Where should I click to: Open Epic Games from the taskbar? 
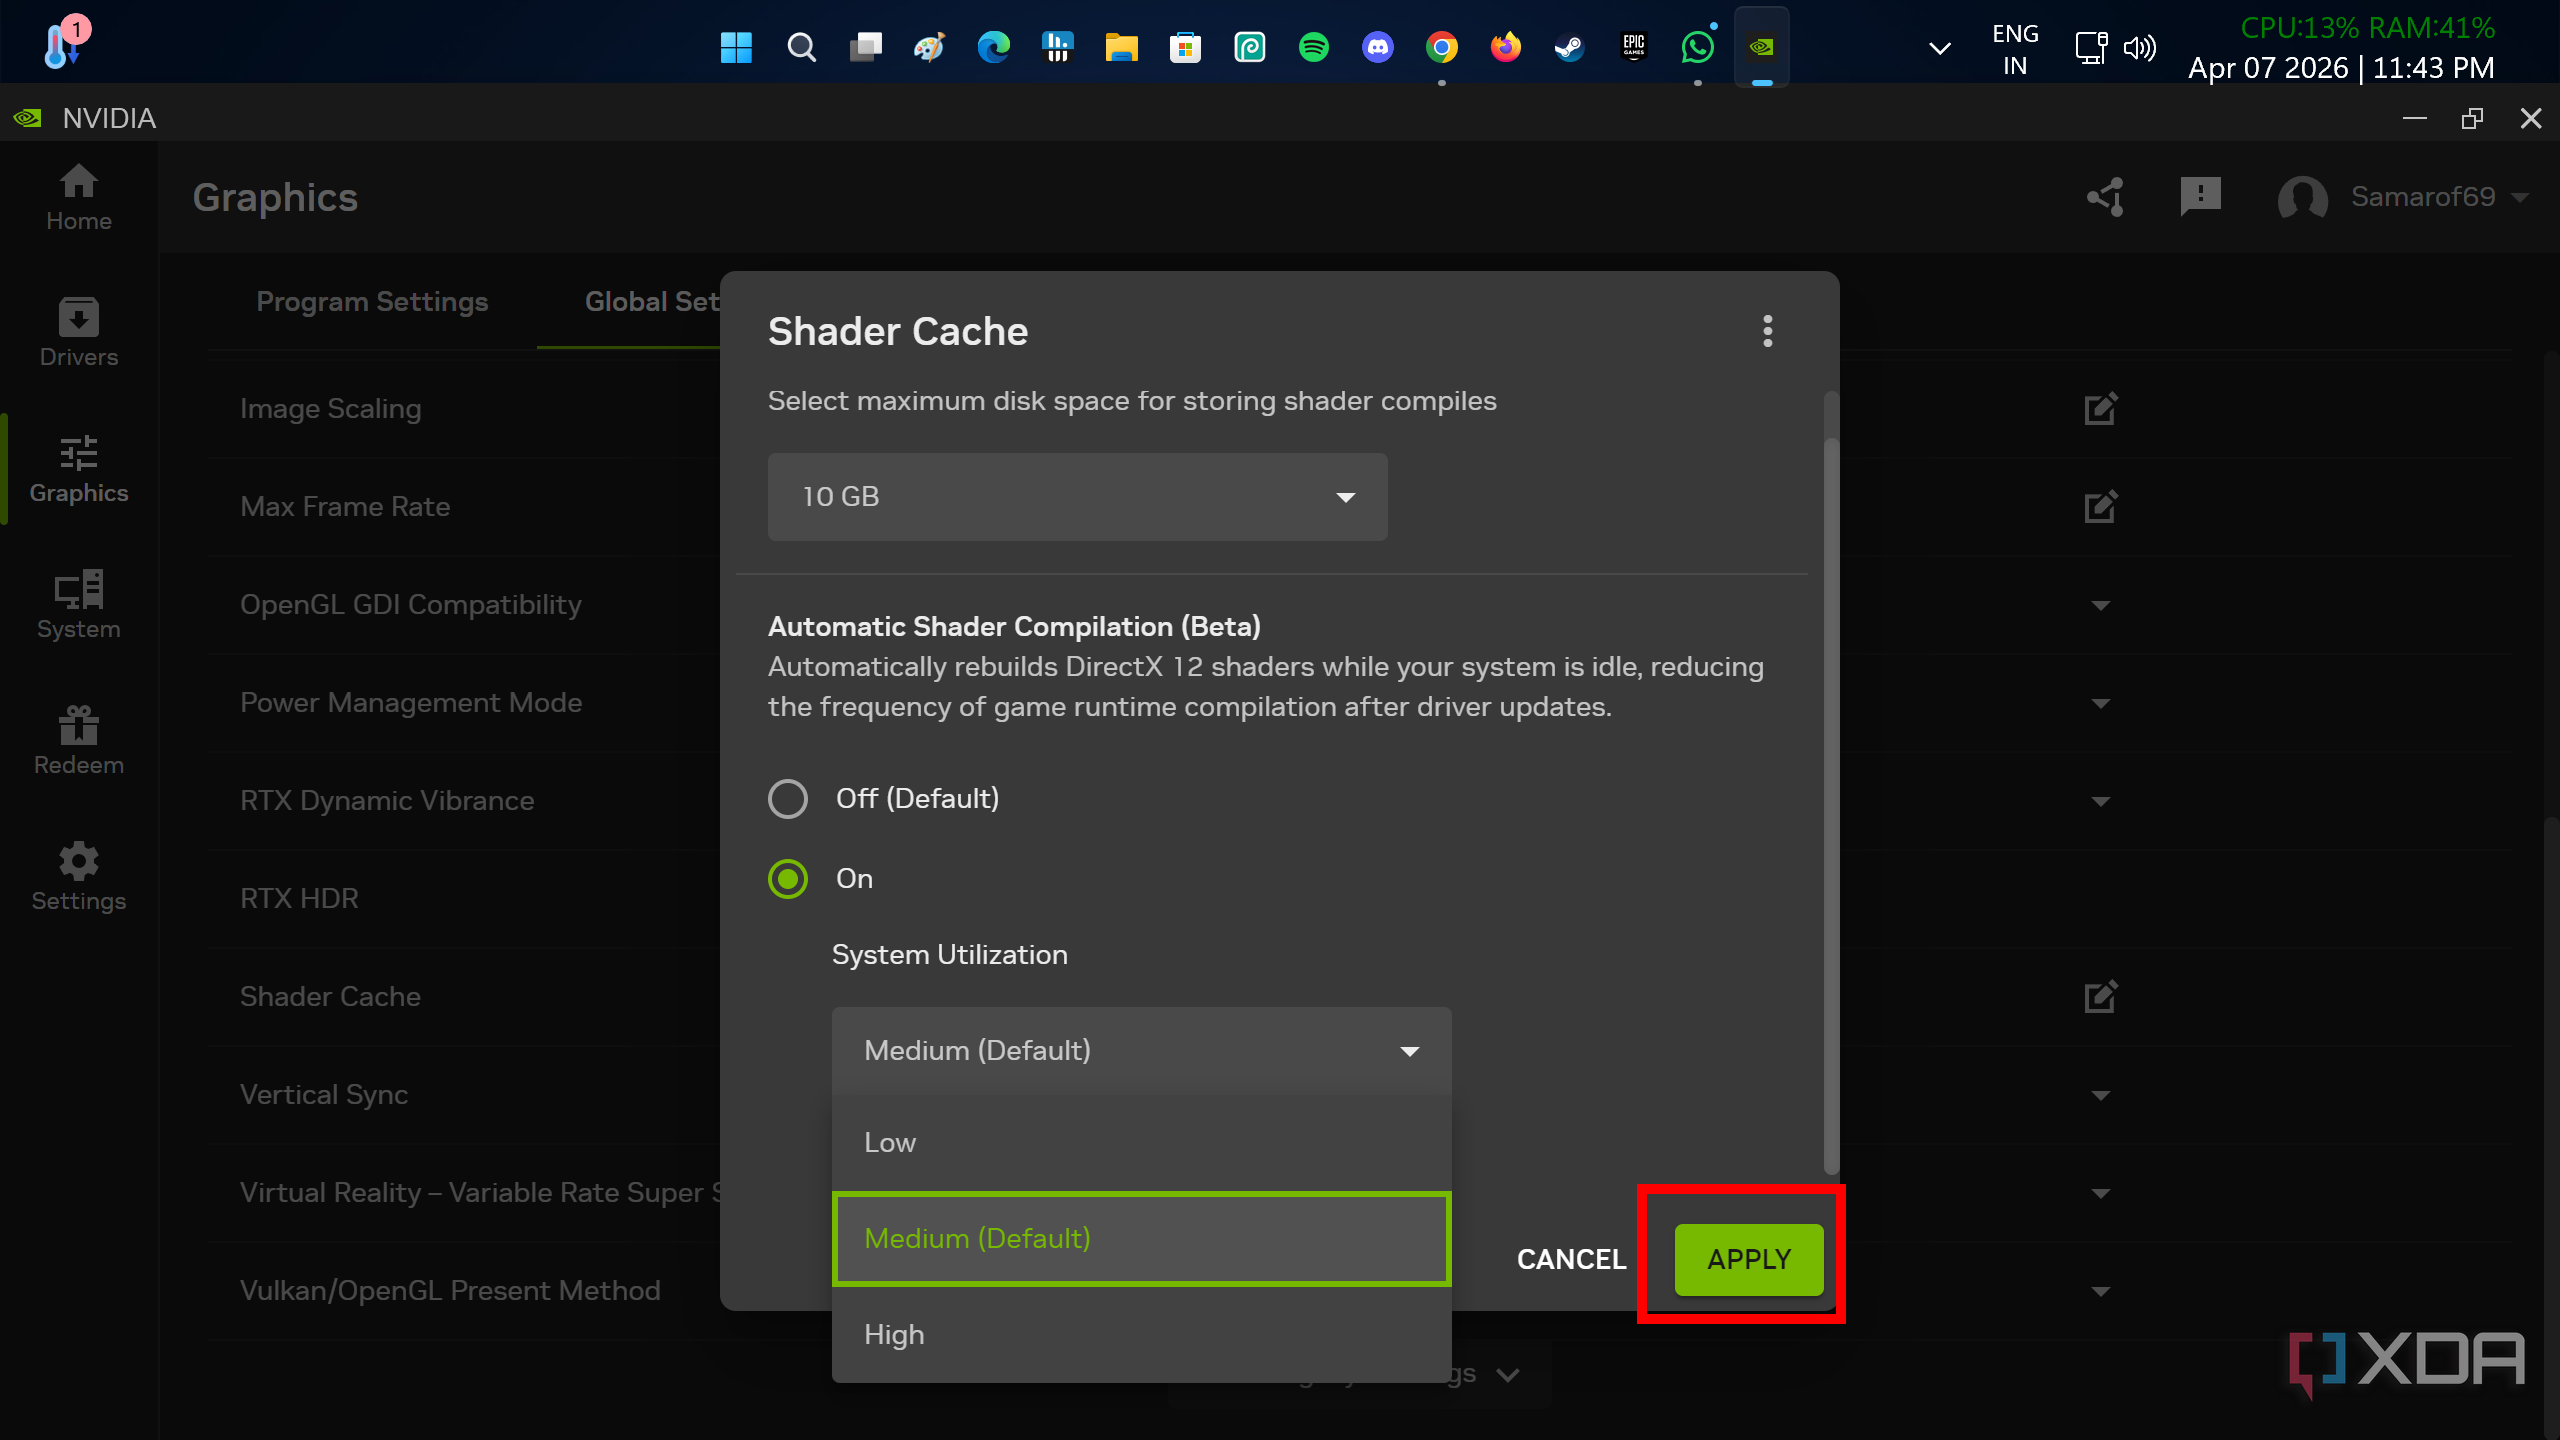[1633, 47]
